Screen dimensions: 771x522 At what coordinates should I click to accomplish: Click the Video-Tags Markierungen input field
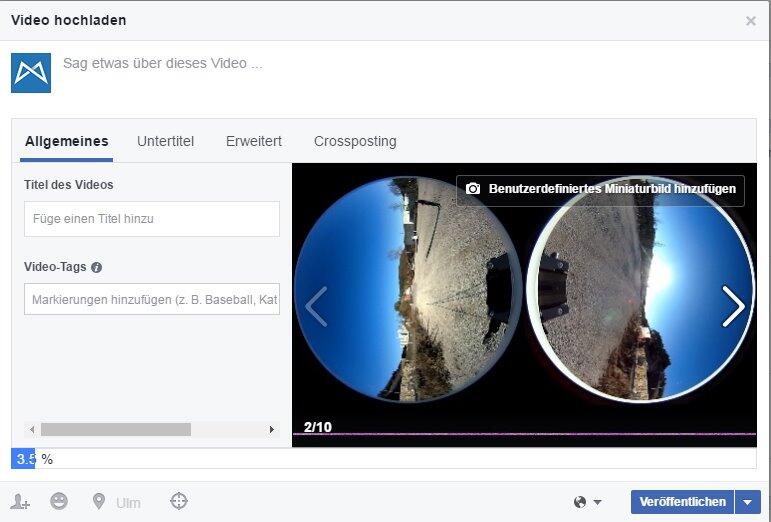tap(152, 299)
